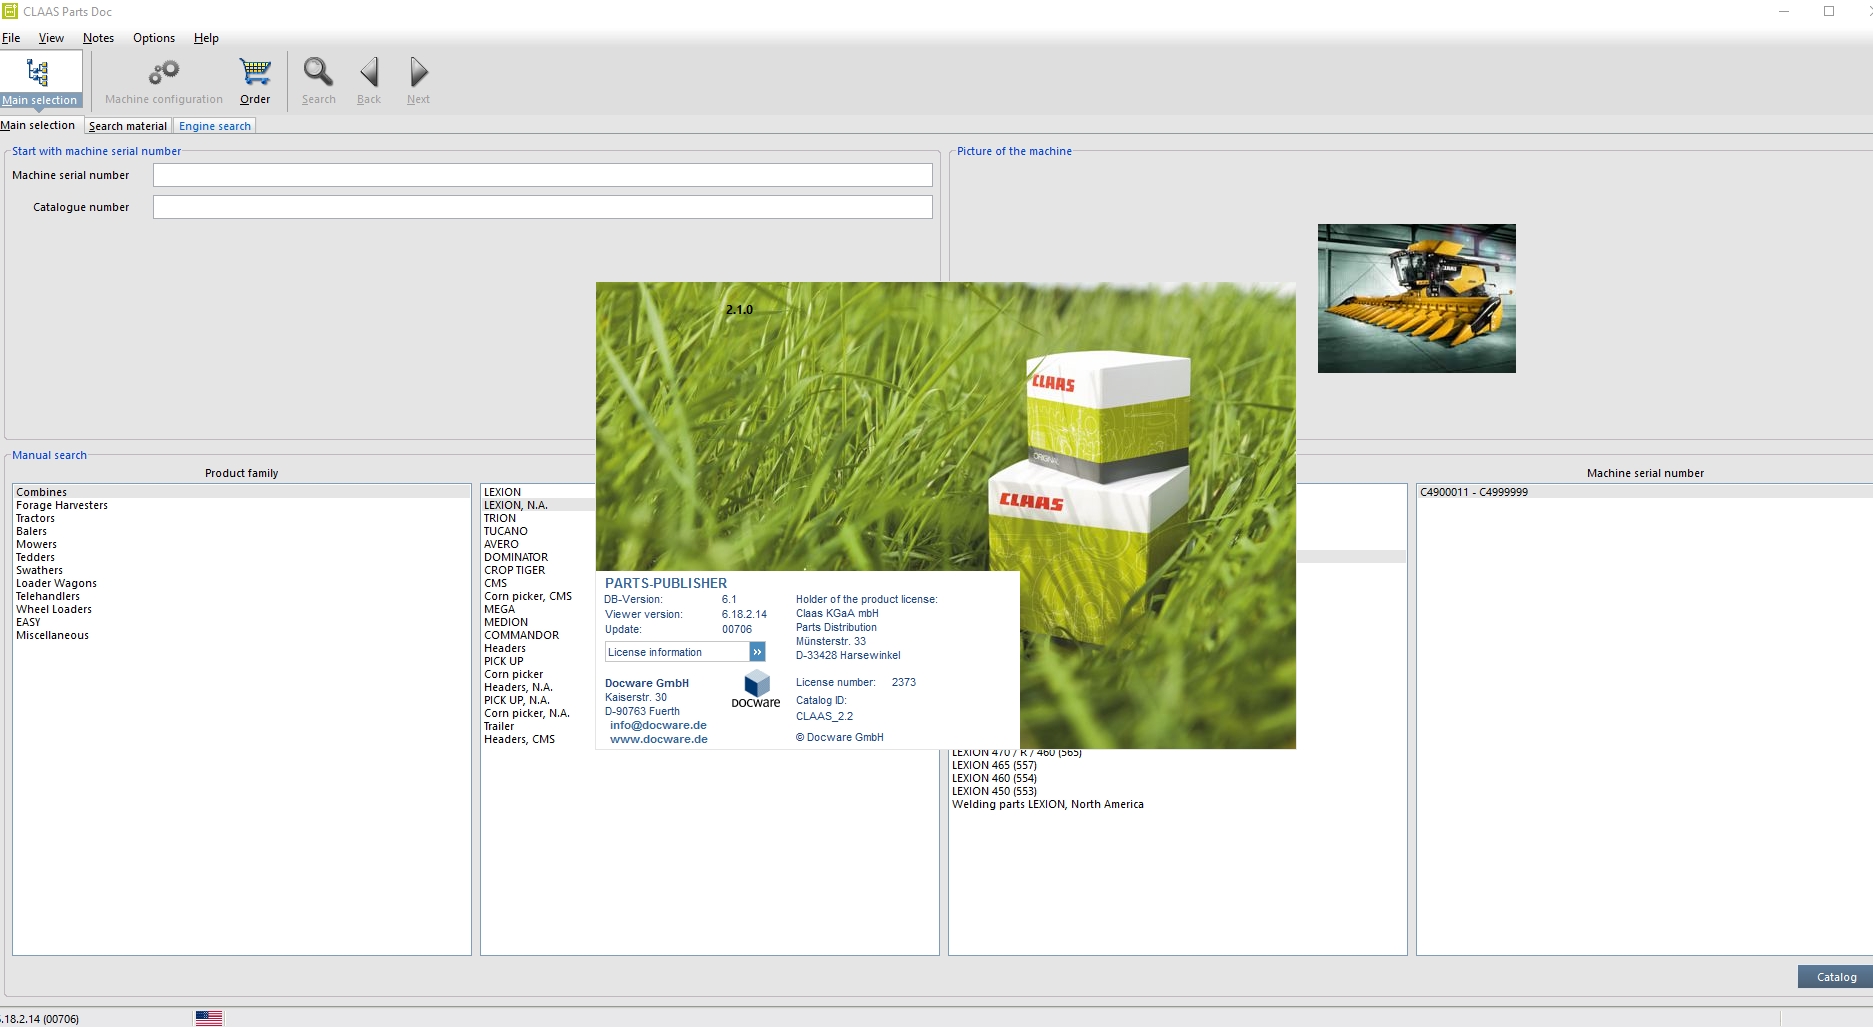Select CROP TIGER series
Viewport: 1873px width, 1027px height.
[x=539, y=570]
